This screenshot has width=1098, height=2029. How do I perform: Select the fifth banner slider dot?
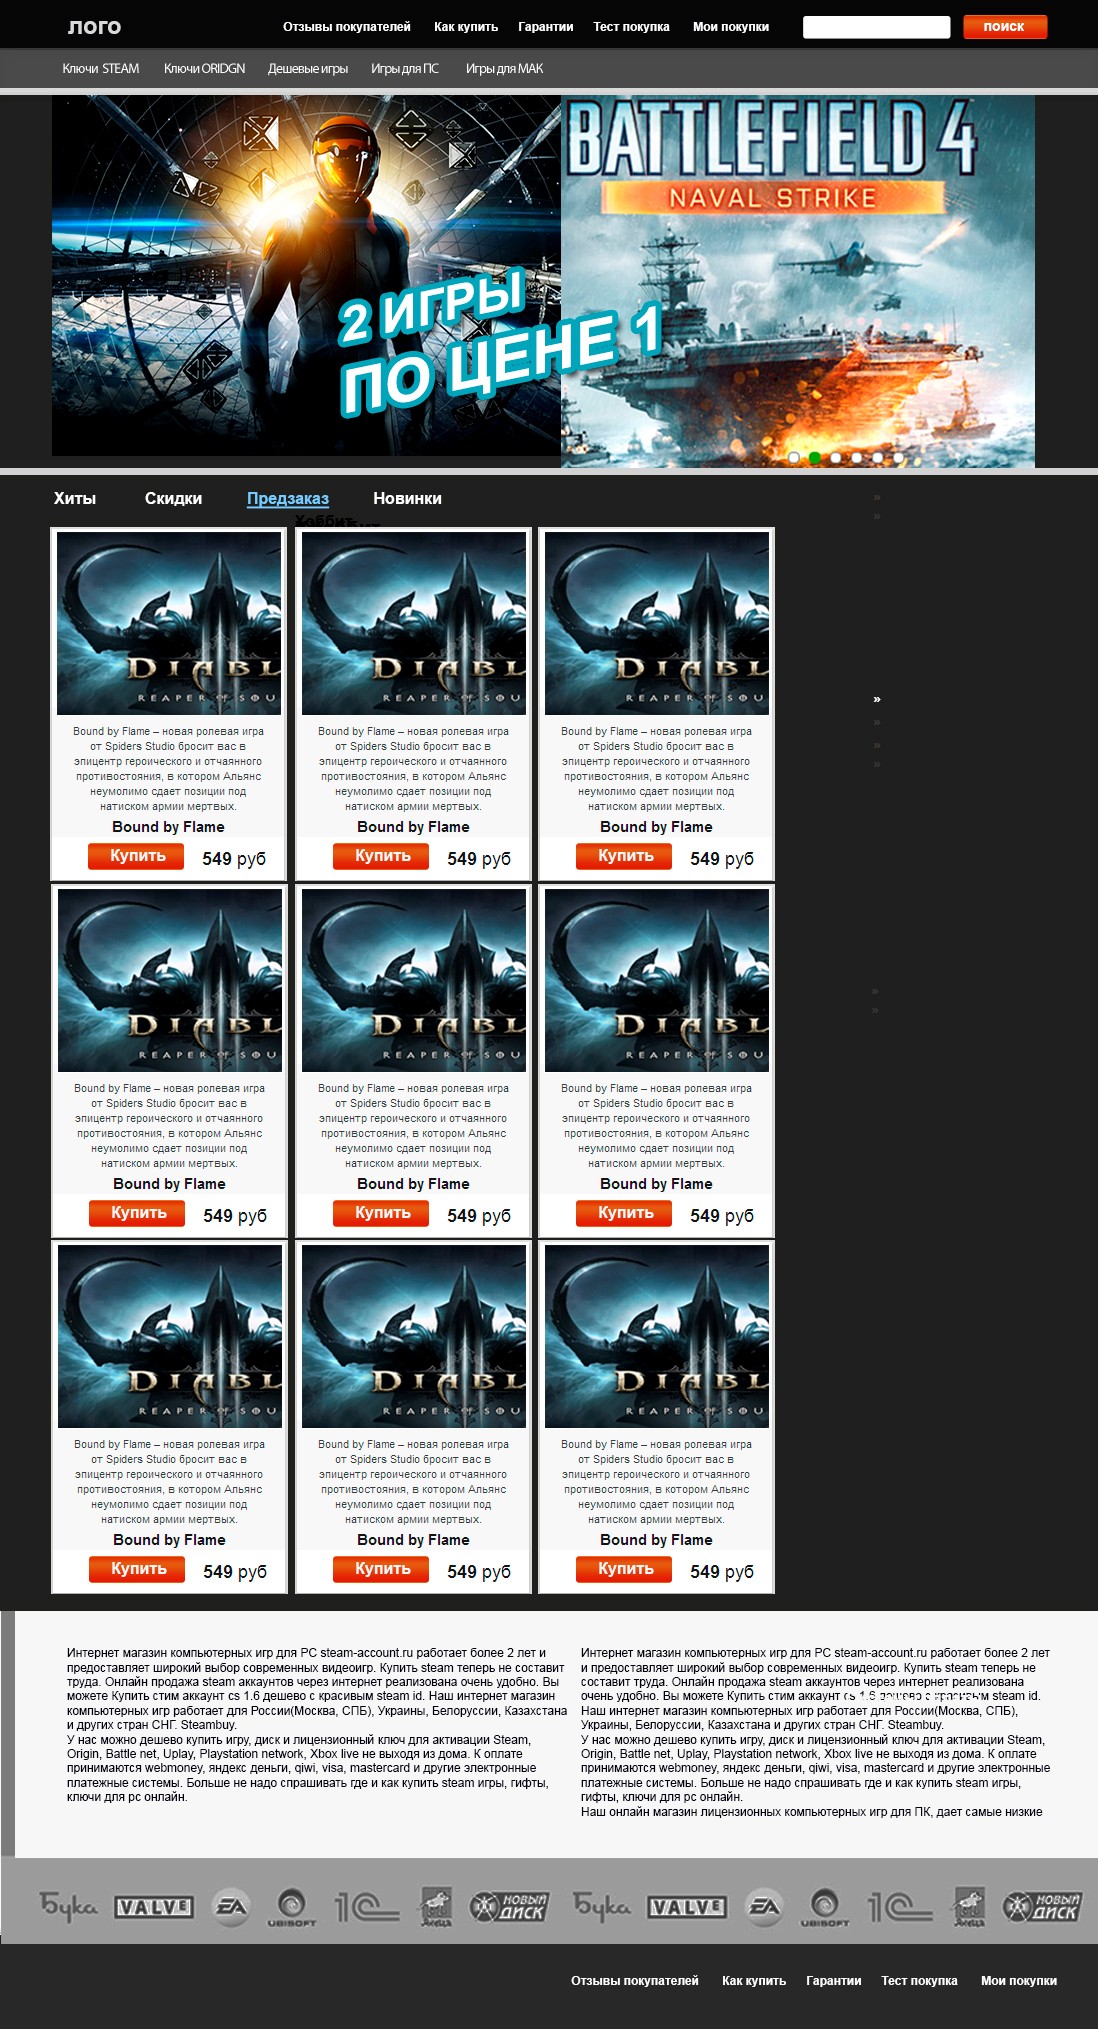click(878, 457)
